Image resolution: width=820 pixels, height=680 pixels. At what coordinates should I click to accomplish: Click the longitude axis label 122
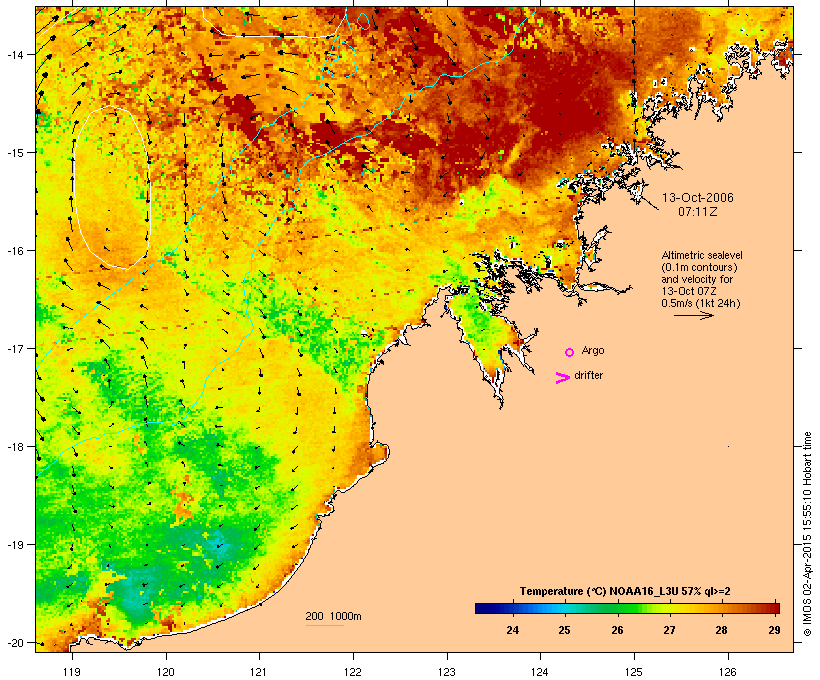click(x=353, y=672)
